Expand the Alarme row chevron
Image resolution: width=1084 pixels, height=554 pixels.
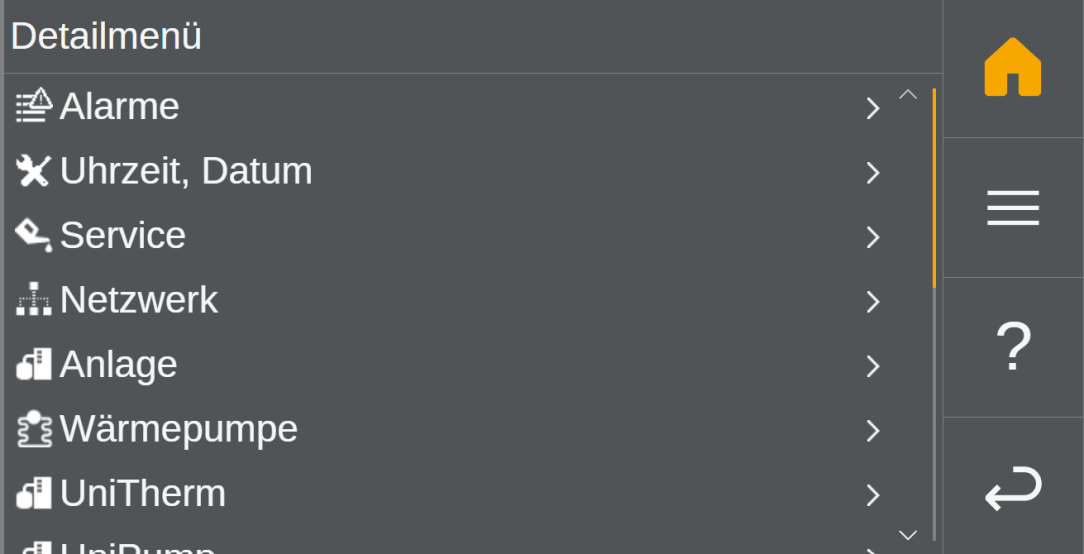pos(873,108)
